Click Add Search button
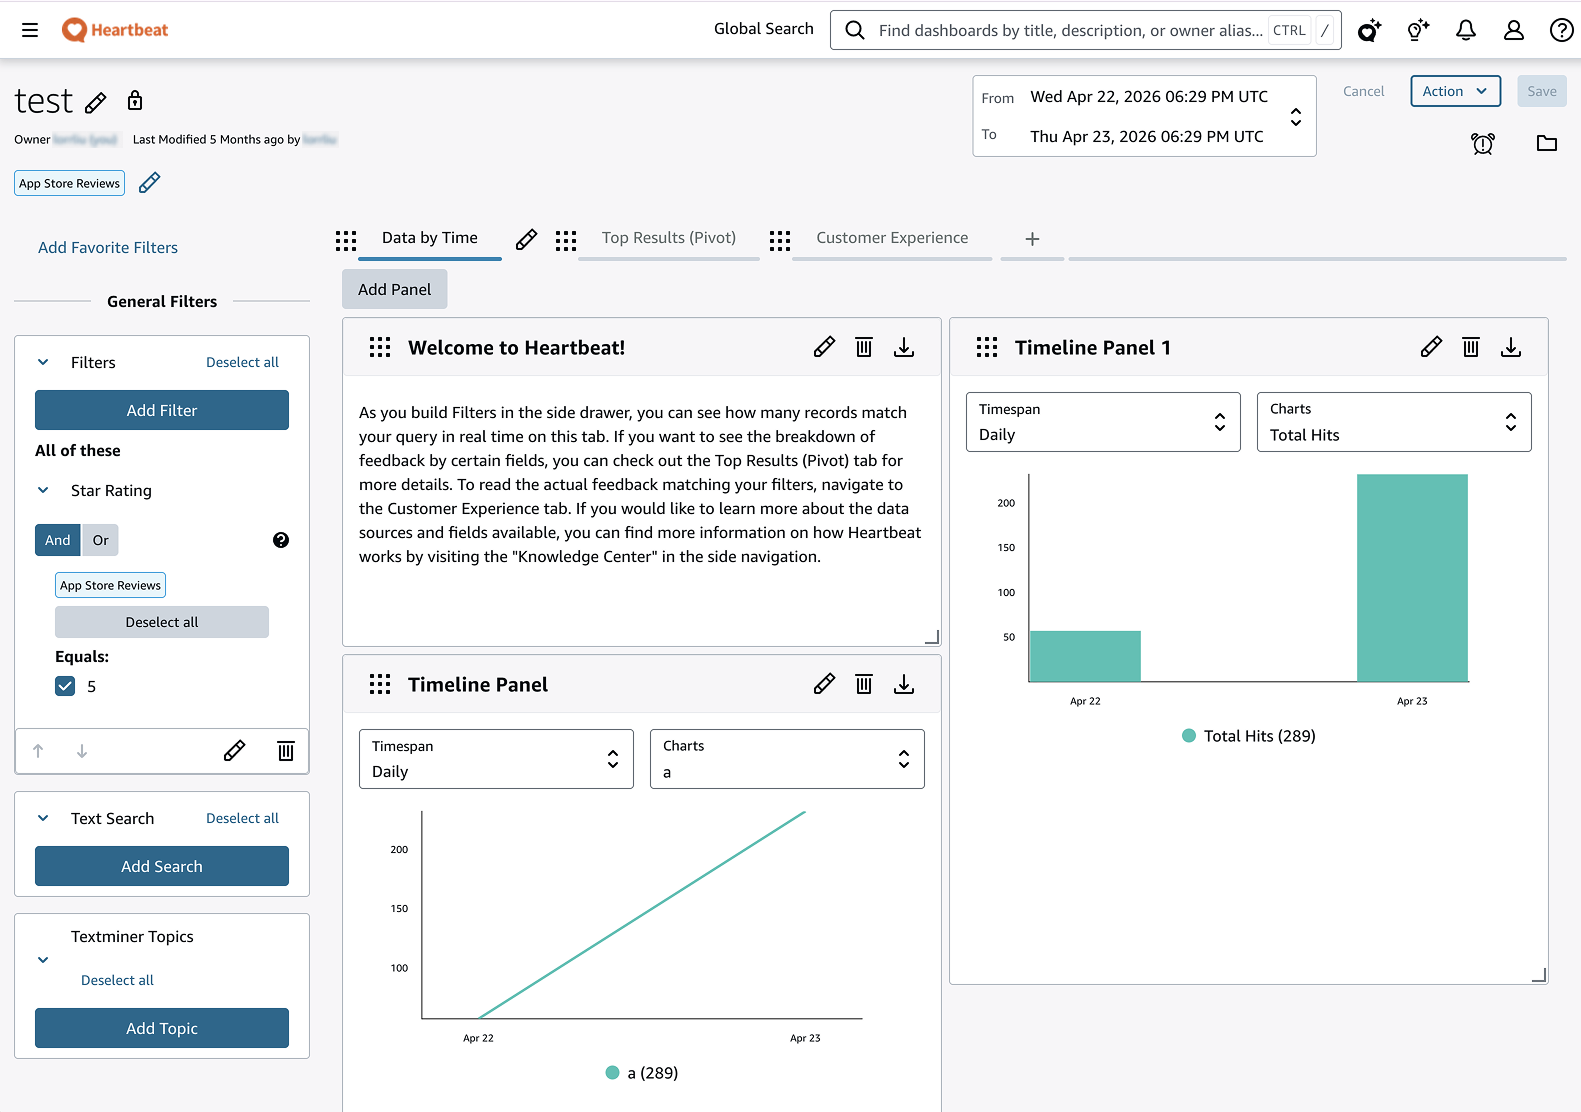This screenshot has height=1112, width=1581. pos(162,866)
